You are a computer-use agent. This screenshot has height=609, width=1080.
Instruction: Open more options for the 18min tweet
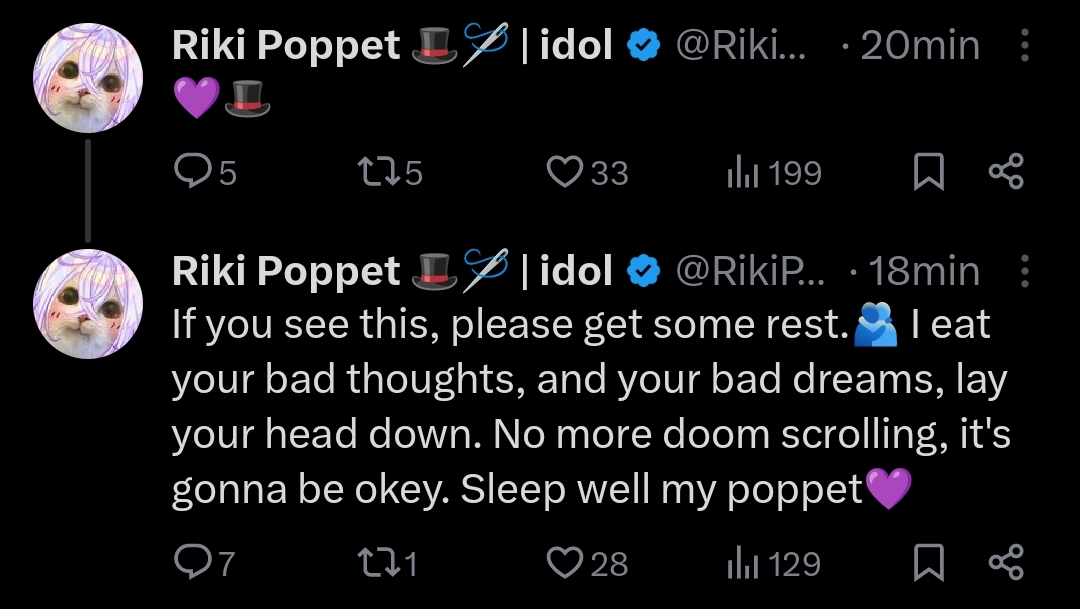[x=1024, y=271]
